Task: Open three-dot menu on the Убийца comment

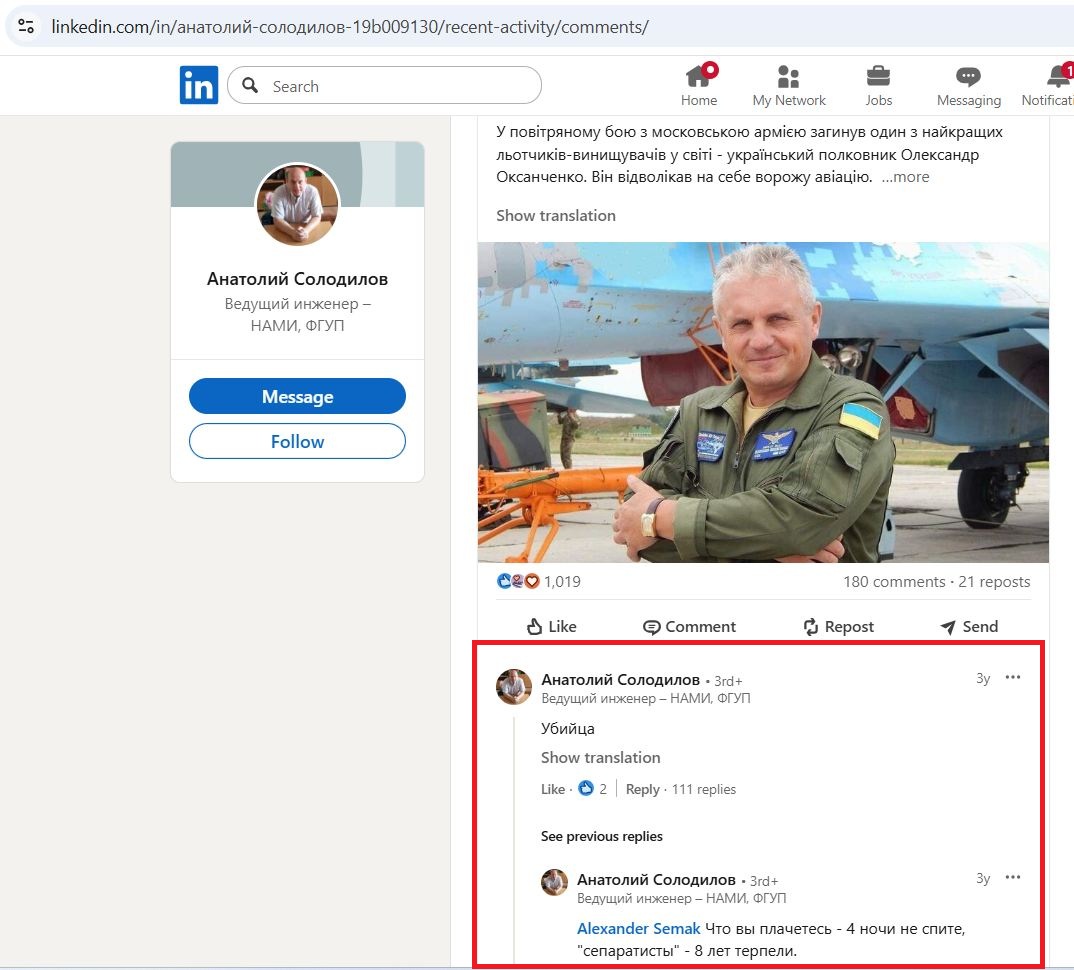Action: tap(1013, 677)
